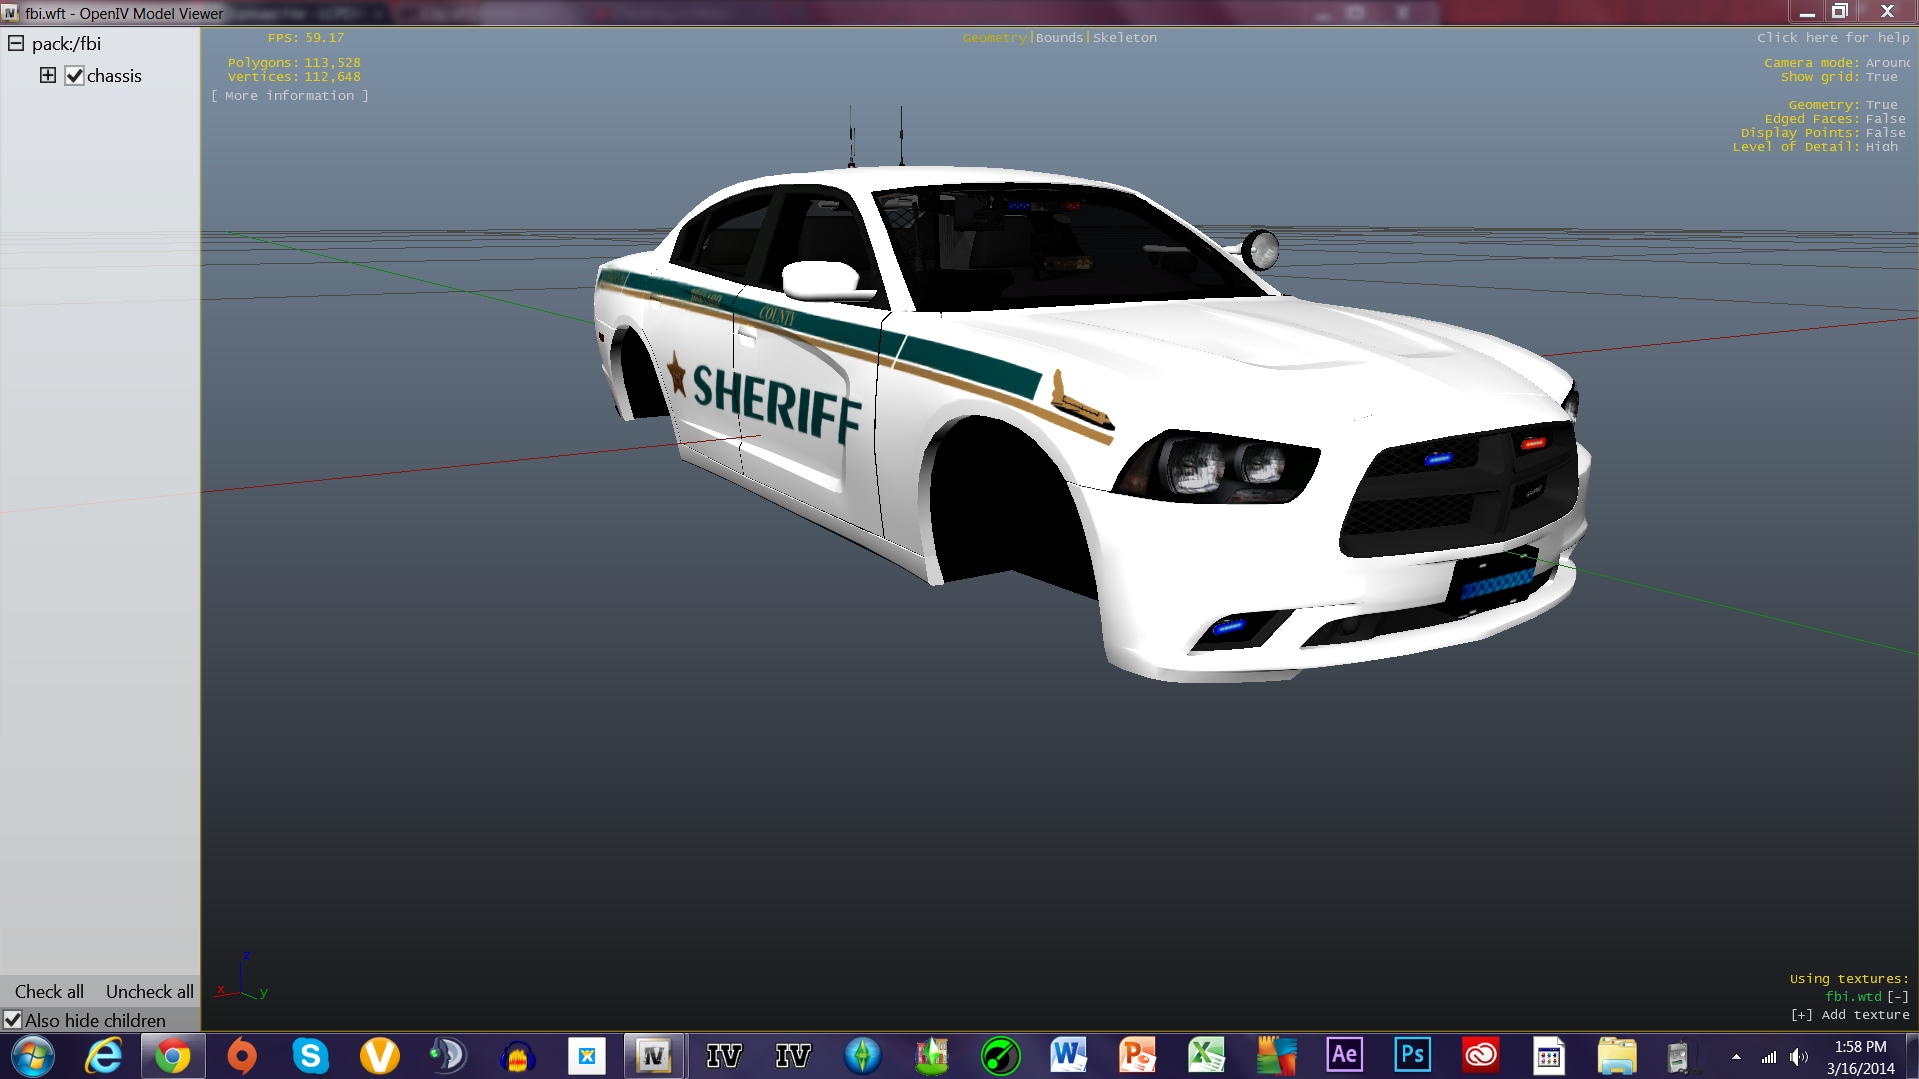Expand the chassis tree node

pyautogui.click(x=47, y=75)
